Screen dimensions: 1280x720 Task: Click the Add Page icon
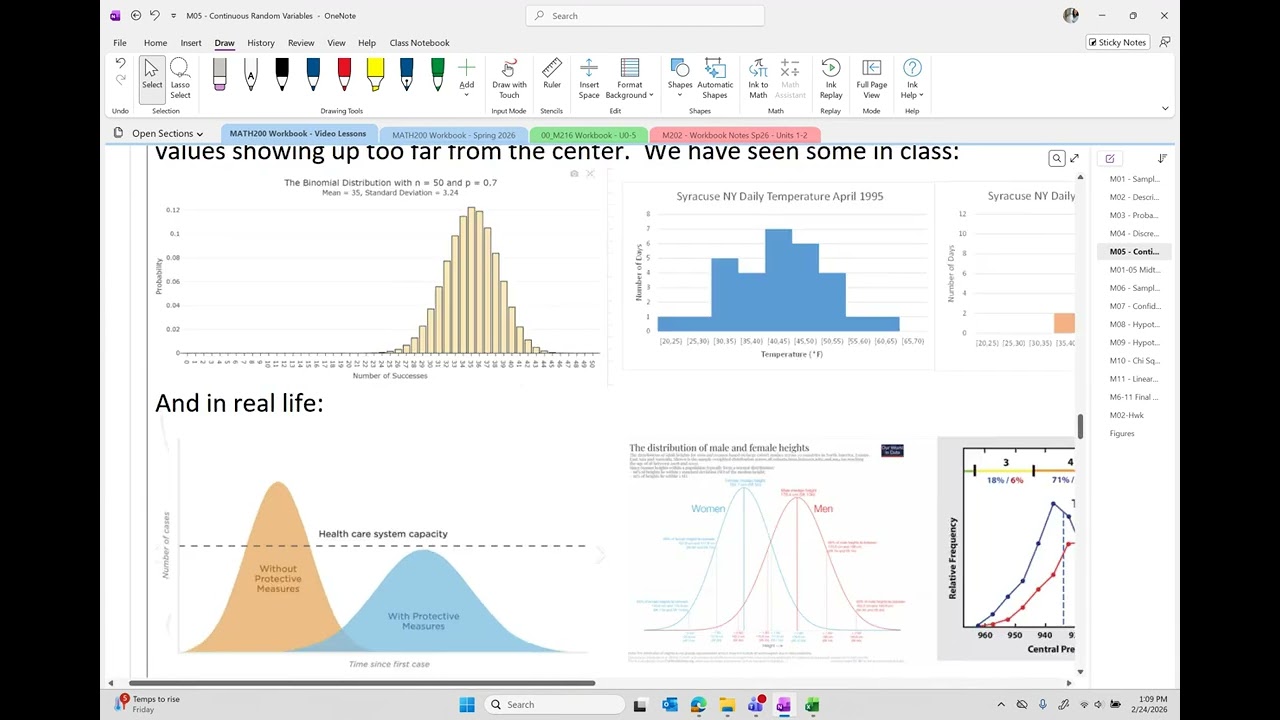pos(1110,158)
